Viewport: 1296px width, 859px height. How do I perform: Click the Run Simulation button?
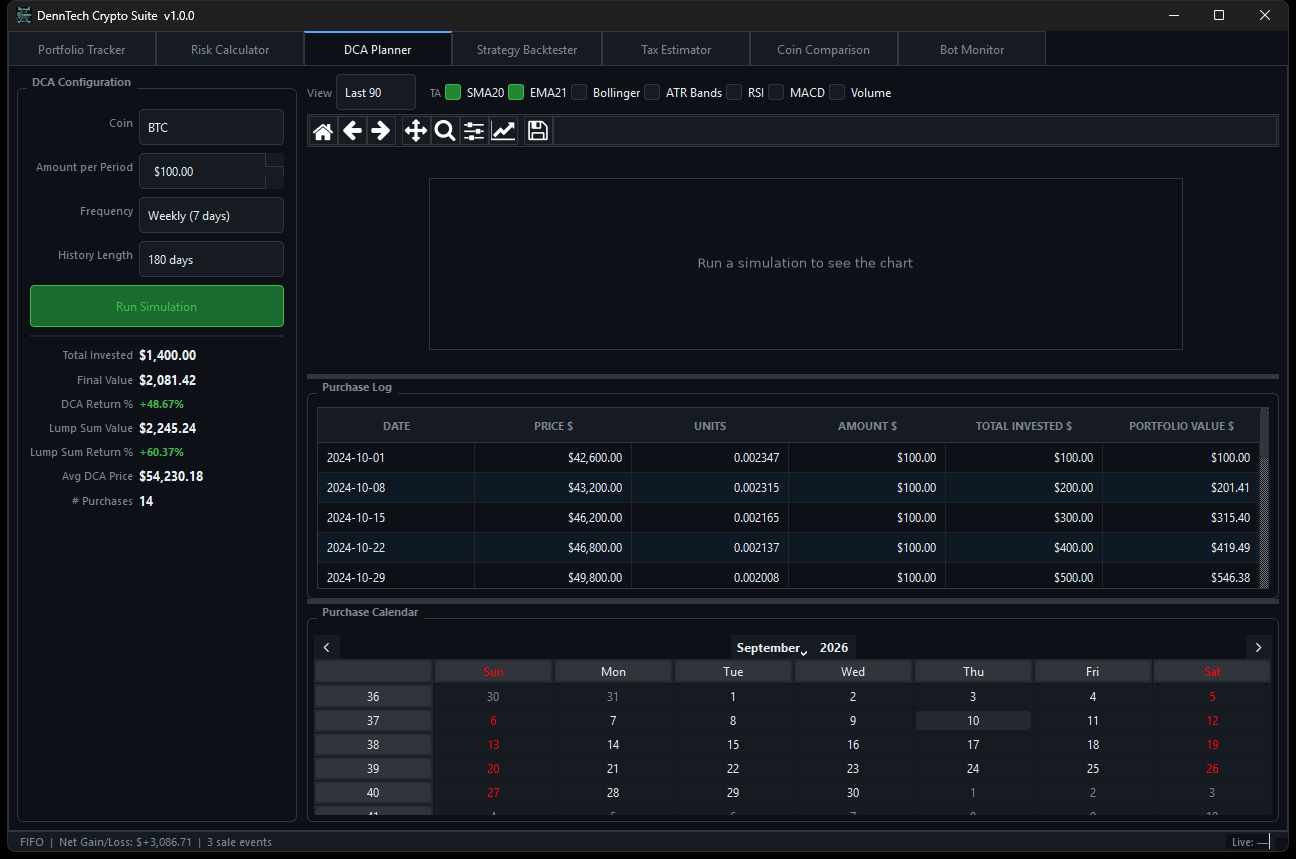[x=157, y=306]
